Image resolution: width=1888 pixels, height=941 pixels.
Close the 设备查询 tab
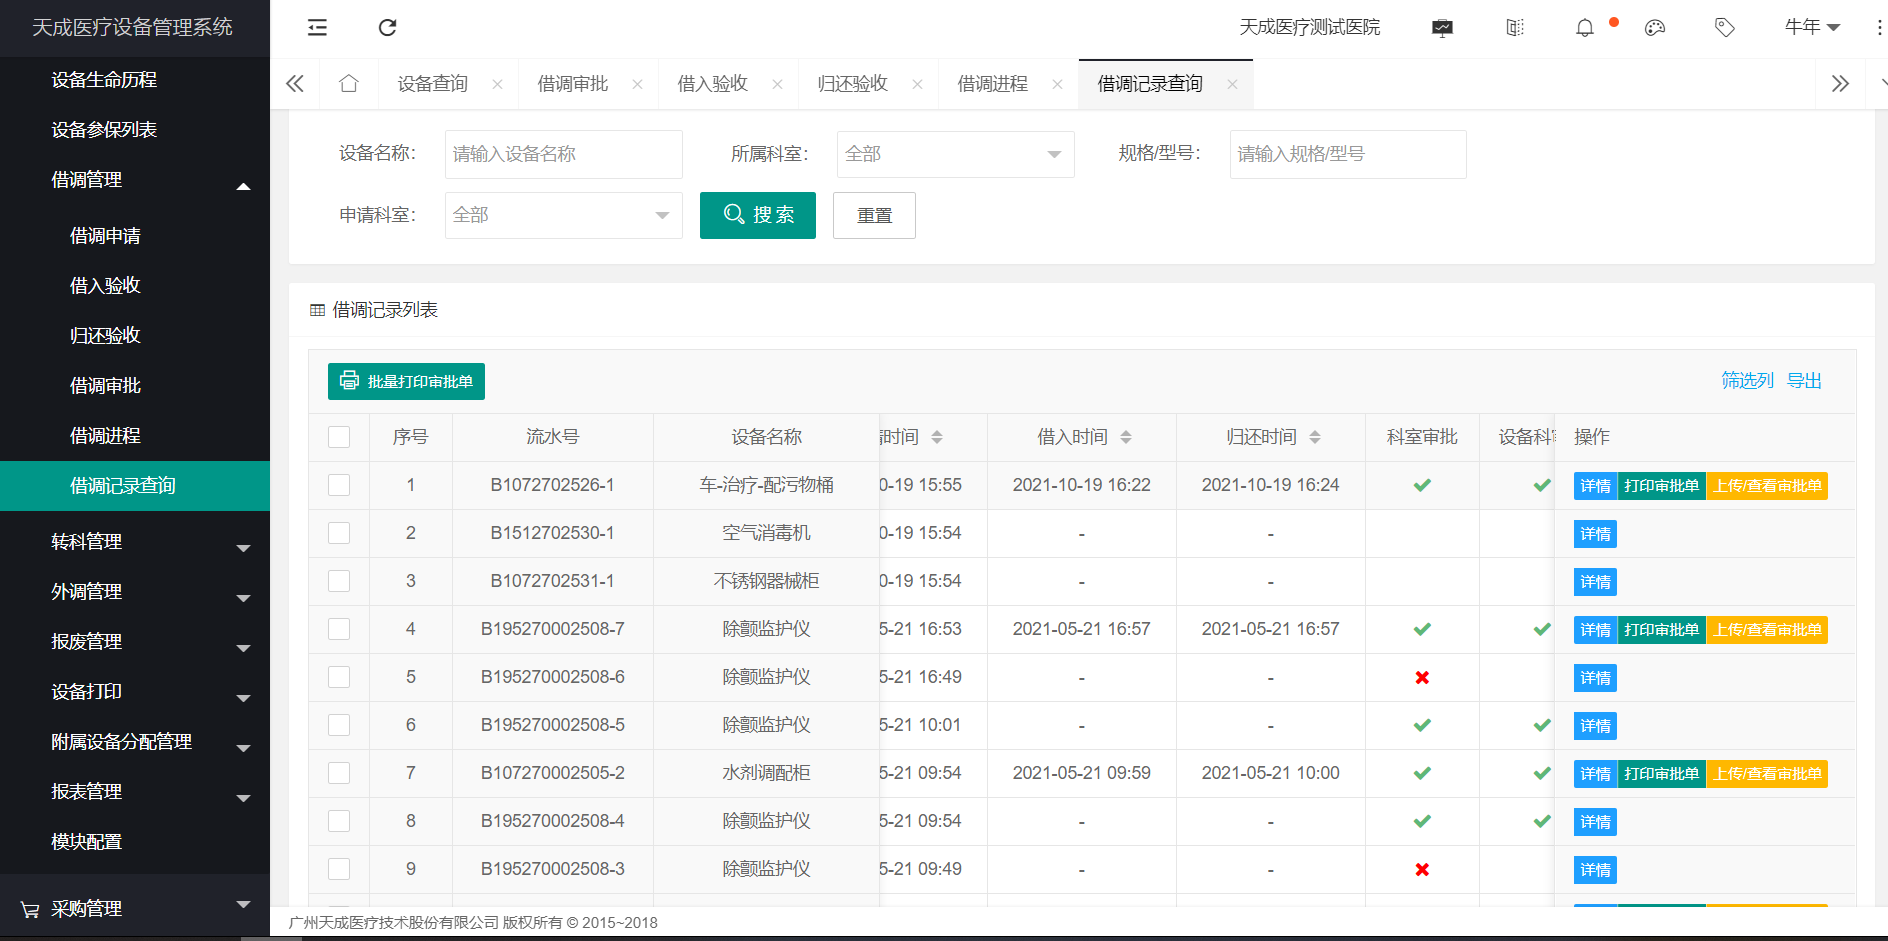click(497, 85)
